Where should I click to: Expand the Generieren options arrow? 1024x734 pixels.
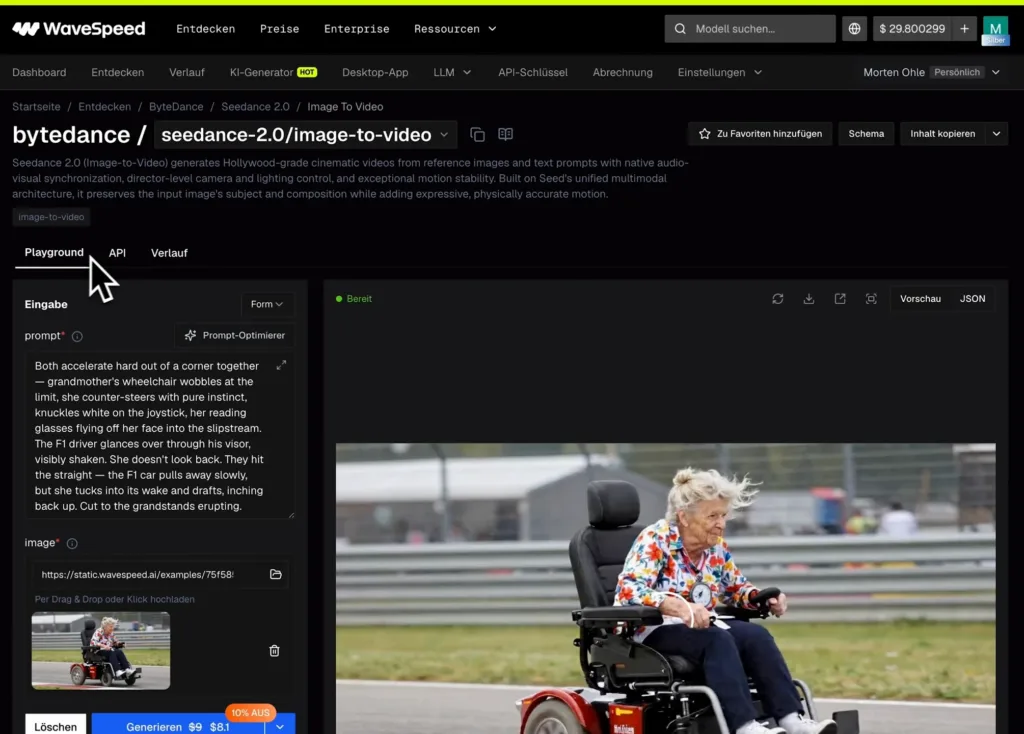(280, 727)
